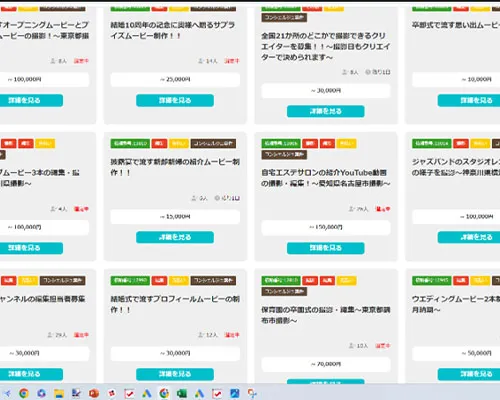The image size is (500, 400).
Task: Click applicant icon on 自宅エステサロン YouTube card
Action: pos(351,209)
